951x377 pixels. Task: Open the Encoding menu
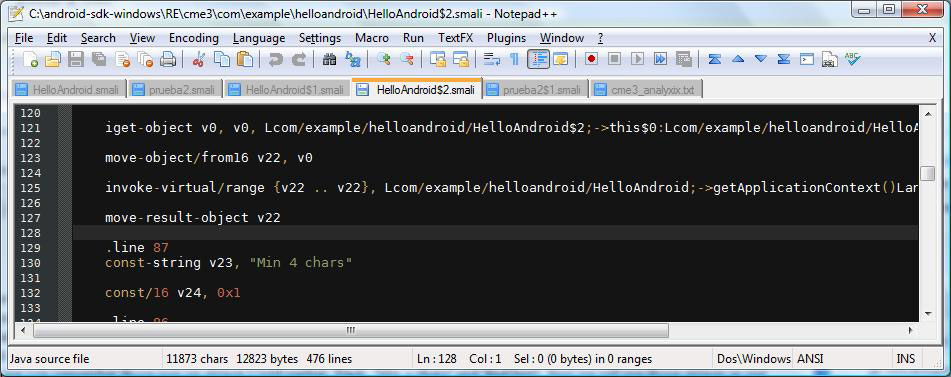[193, 38]
